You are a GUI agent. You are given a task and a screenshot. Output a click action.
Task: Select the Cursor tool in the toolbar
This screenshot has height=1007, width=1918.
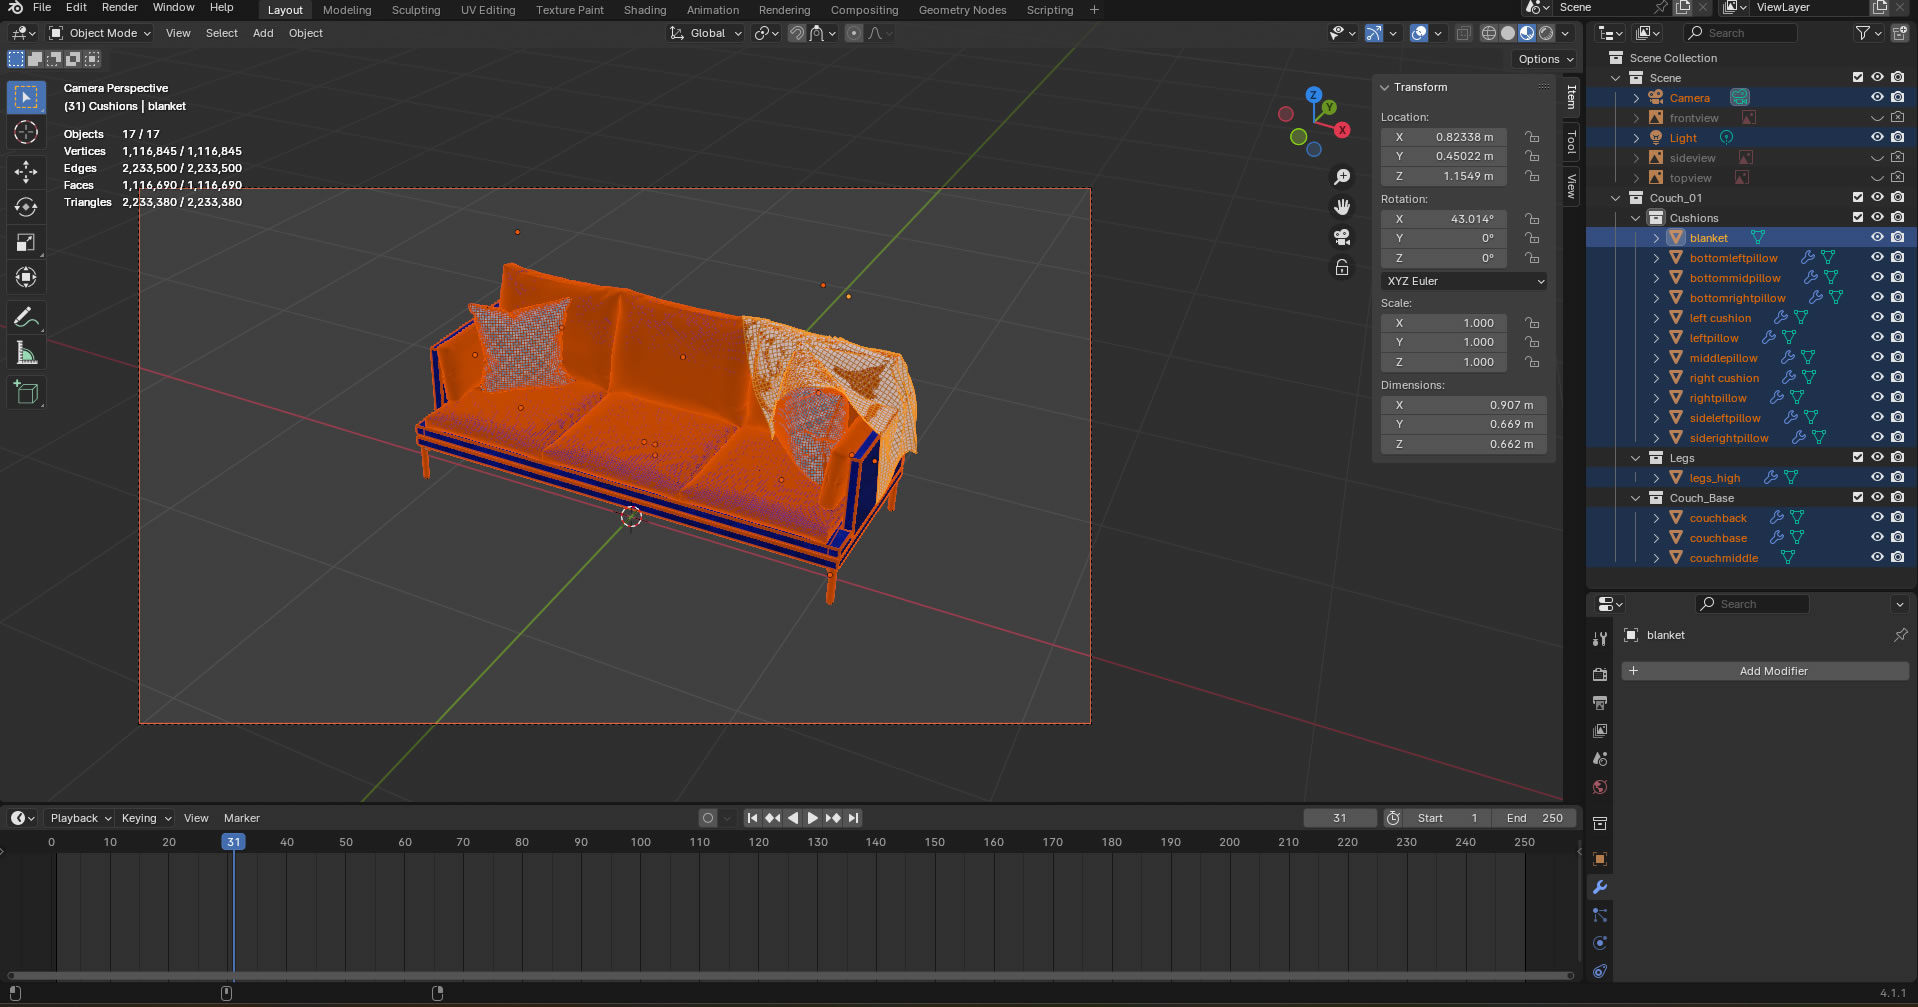pyautogui.click(x=26, y=133)
